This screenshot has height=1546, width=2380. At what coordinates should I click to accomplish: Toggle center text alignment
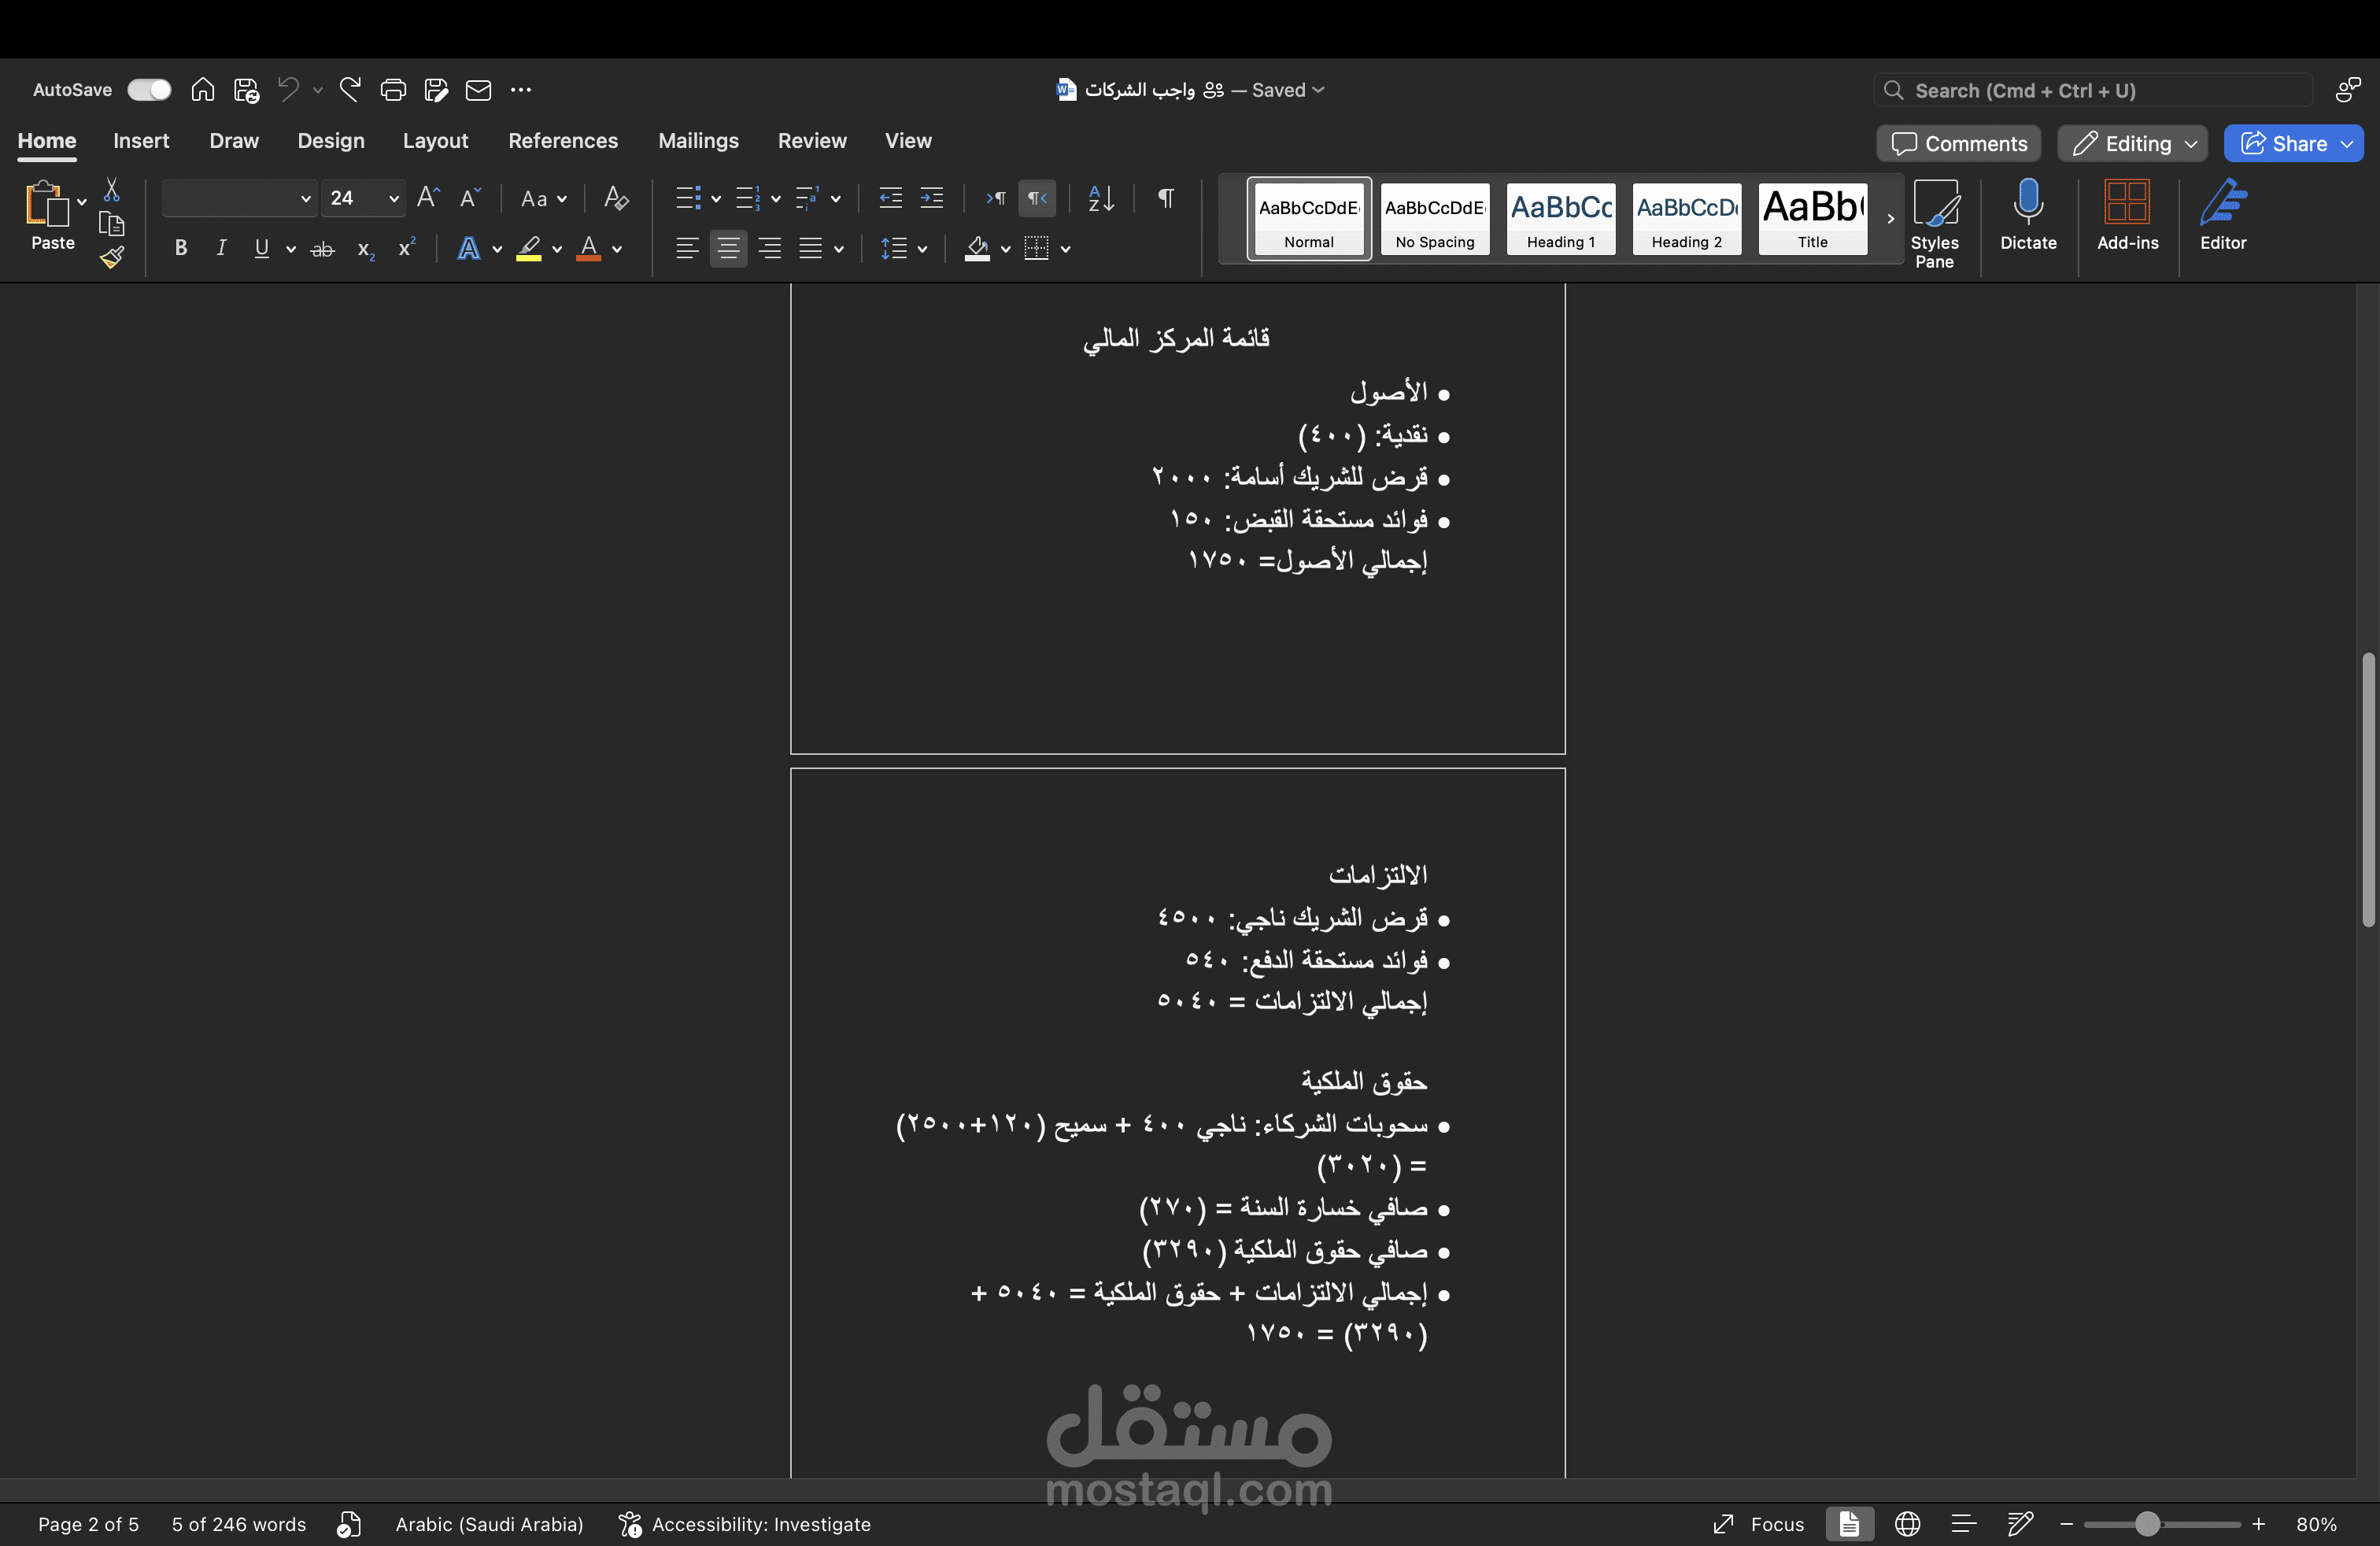(x=728, y=248)
